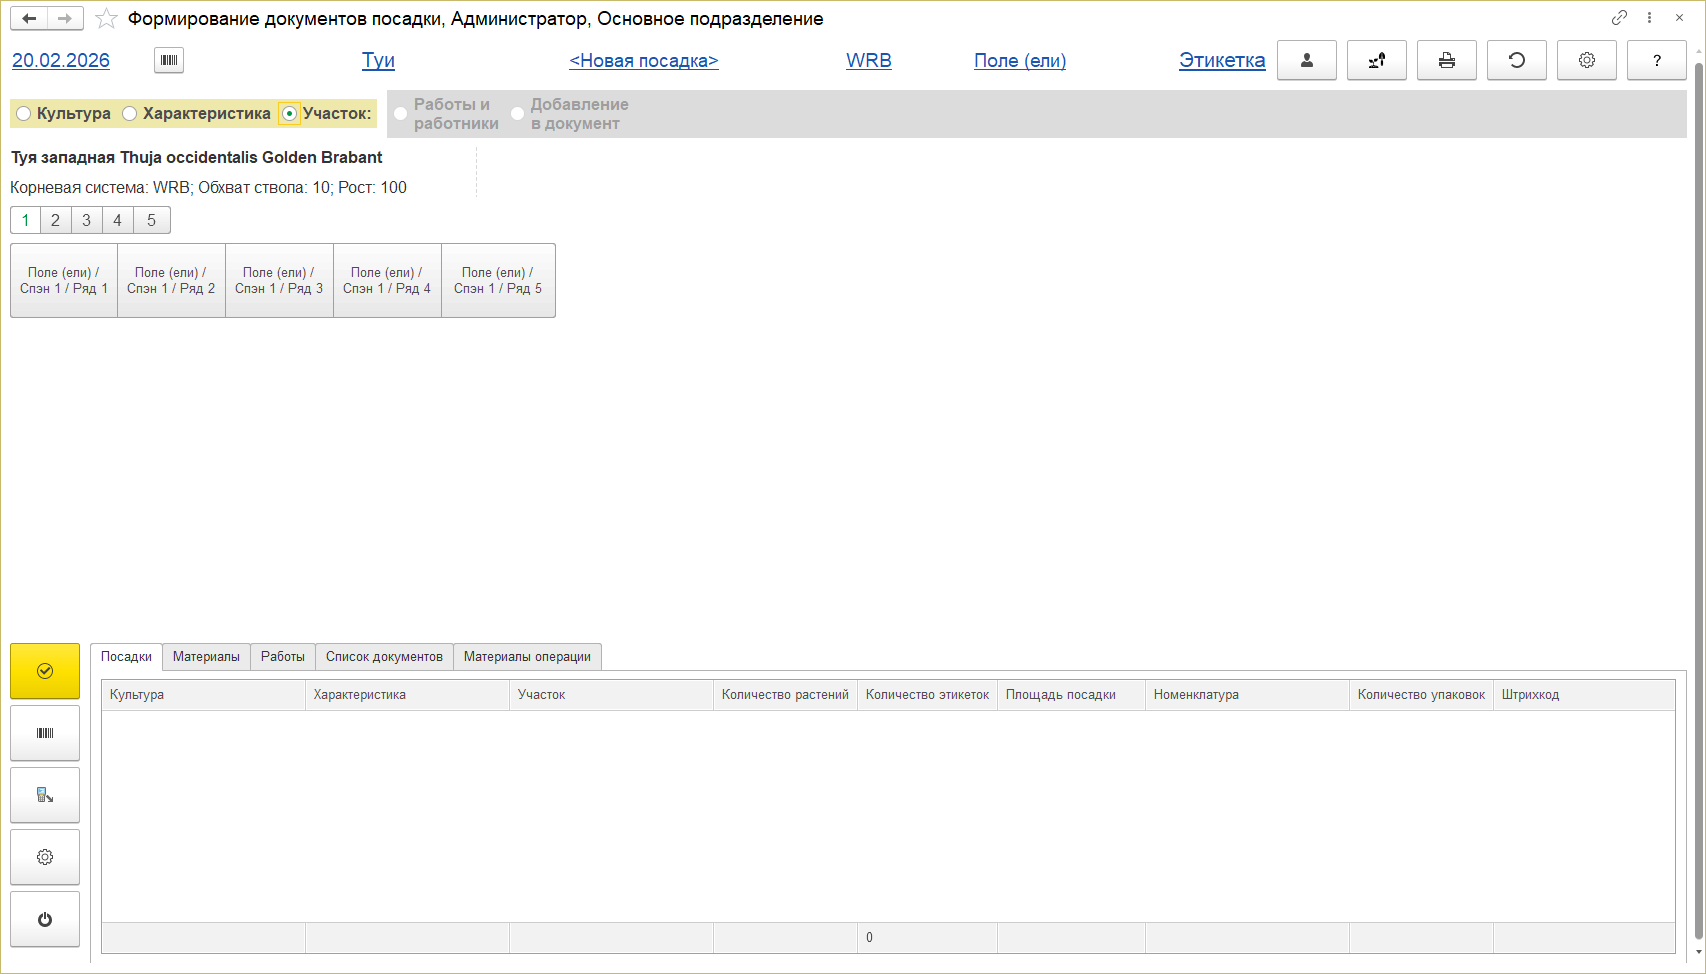Image resolution: width=1706 pixels, height=974 pixels.
Task: Select the Участок radio button
Action: click(x=289, y=114)
